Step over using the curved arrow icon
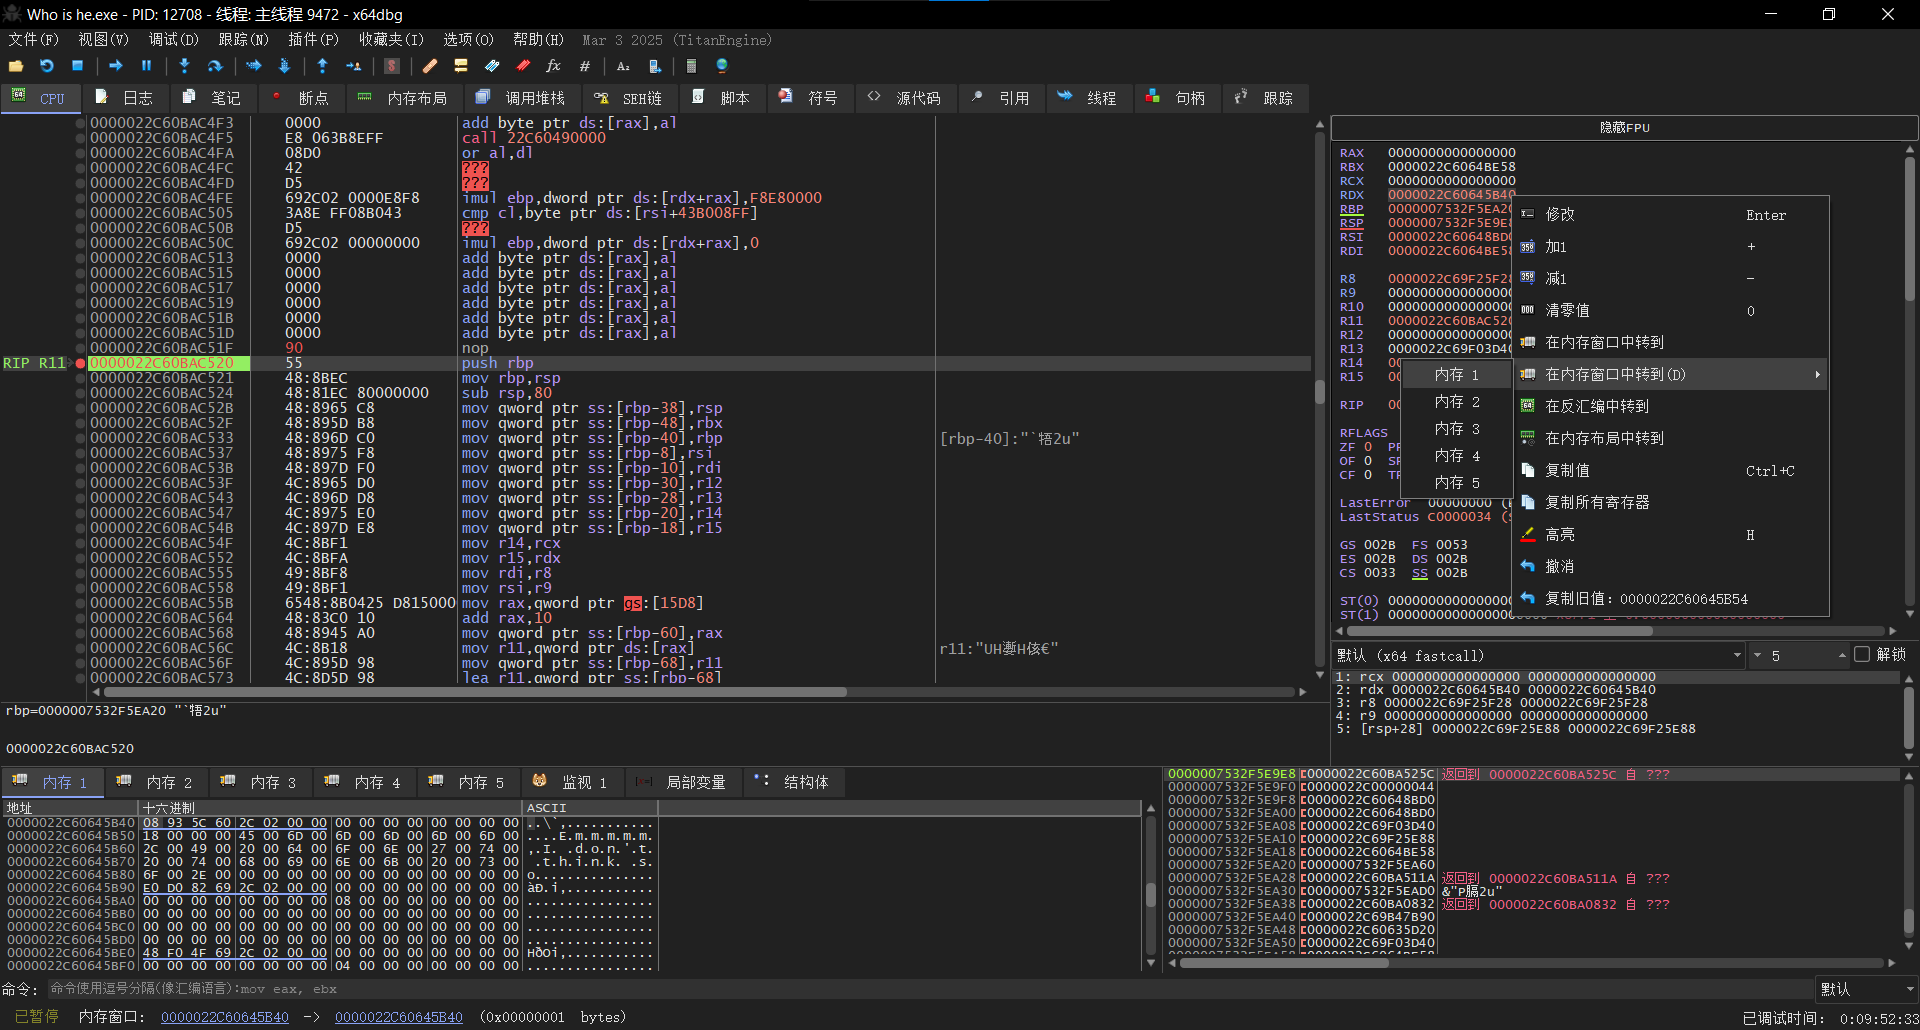The height and width of the screenshot is (1030, 1920). (x=215, y=66)
